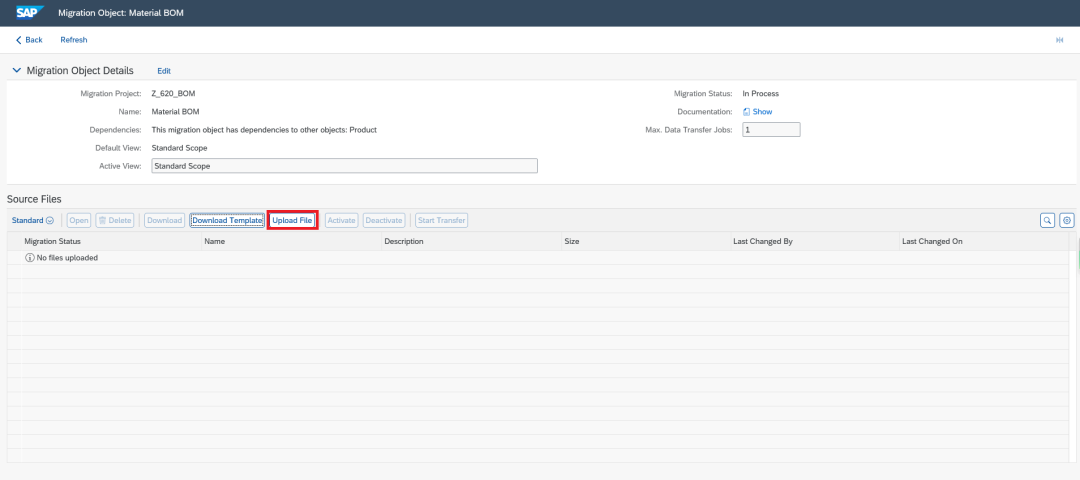1080x480 pixels.
Task: Click the dependencies text mentioning Product
Action: pyautogui.click(x=264, y=129)
